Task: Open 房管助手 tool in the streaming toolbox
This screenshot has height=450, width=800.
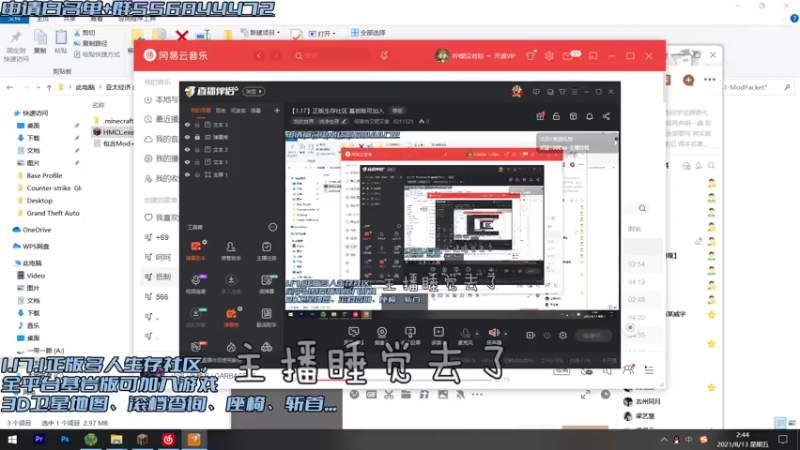Action: pyautogui.click(x=231, y=251)
